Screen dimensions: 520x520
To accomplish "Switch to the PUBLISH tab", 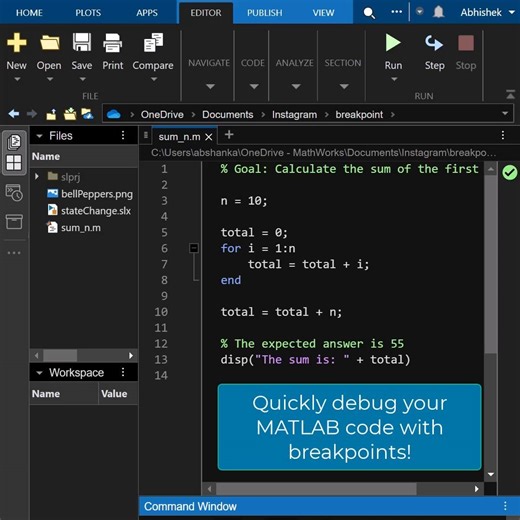I will coord(264,13).
